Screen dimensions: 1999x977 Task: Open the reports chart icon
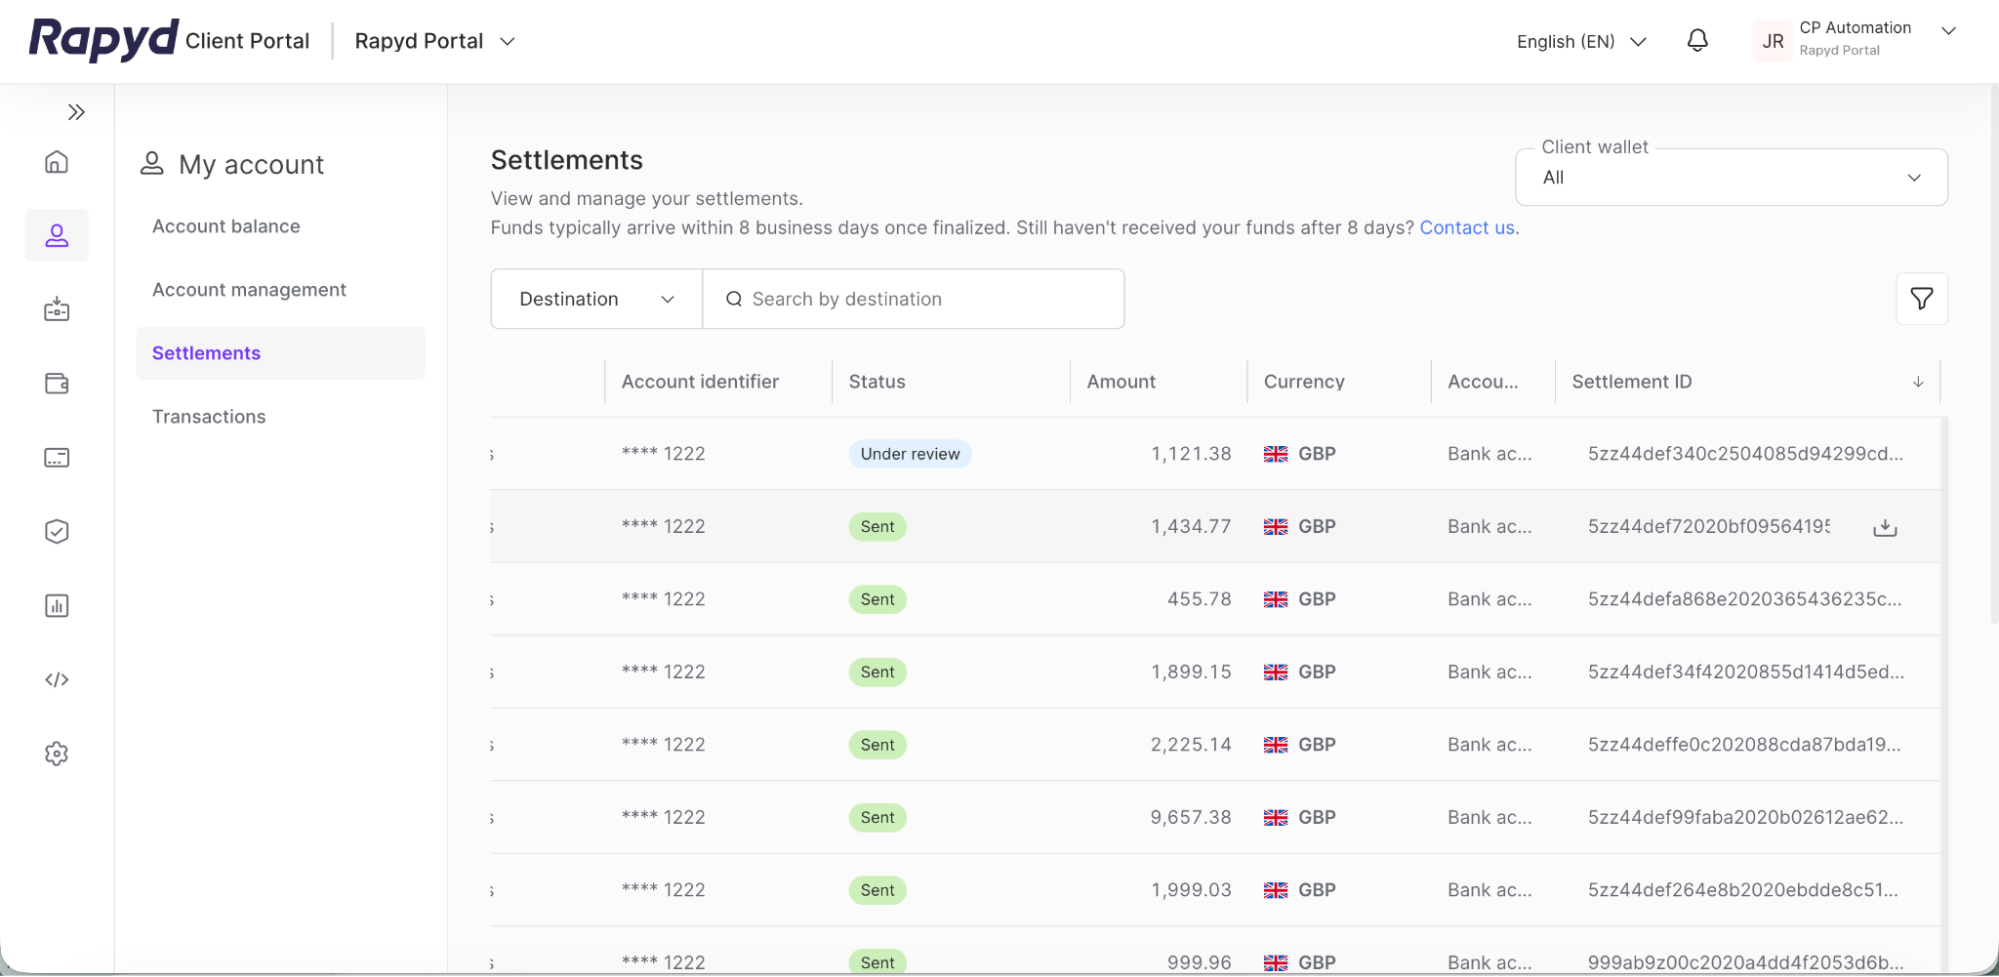57,606
